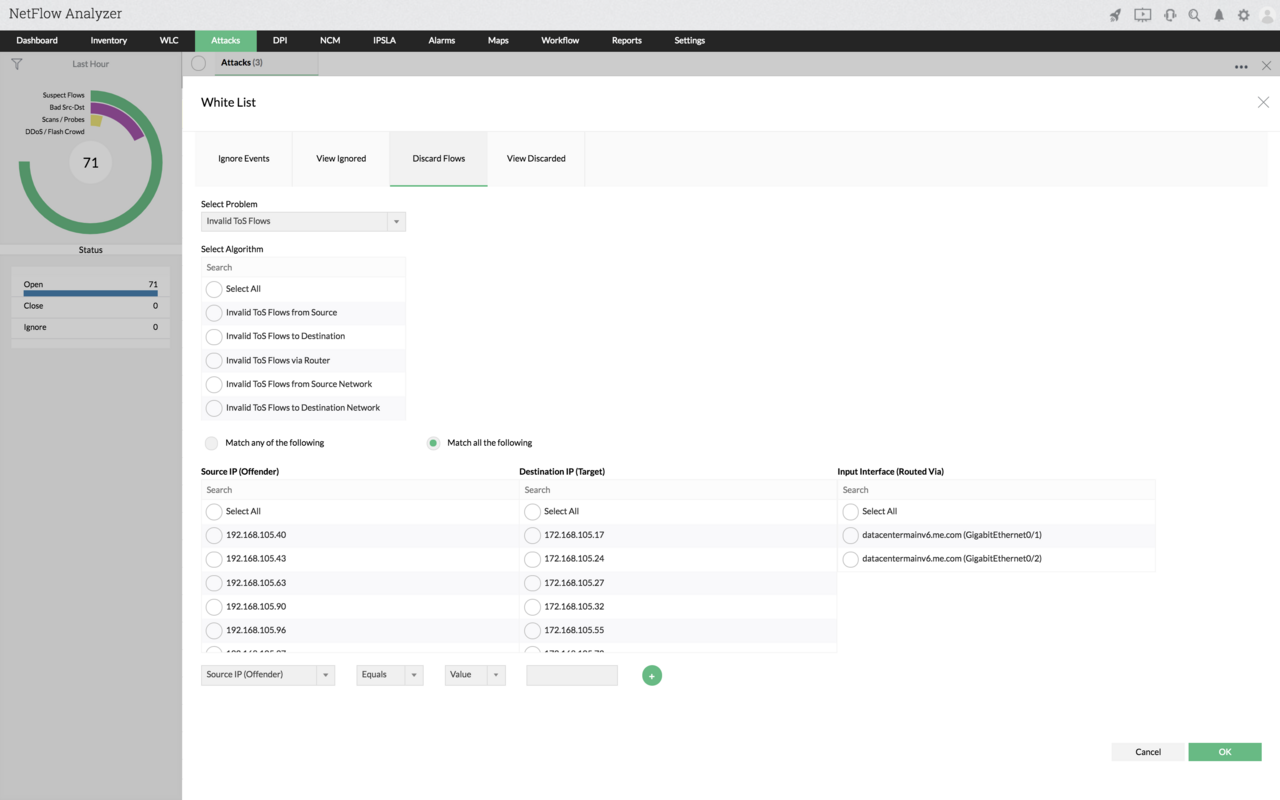This screenshot has width=1280, height=800.
Task: Open the Select Problem dropdown
Action: [x=303, y=221]
